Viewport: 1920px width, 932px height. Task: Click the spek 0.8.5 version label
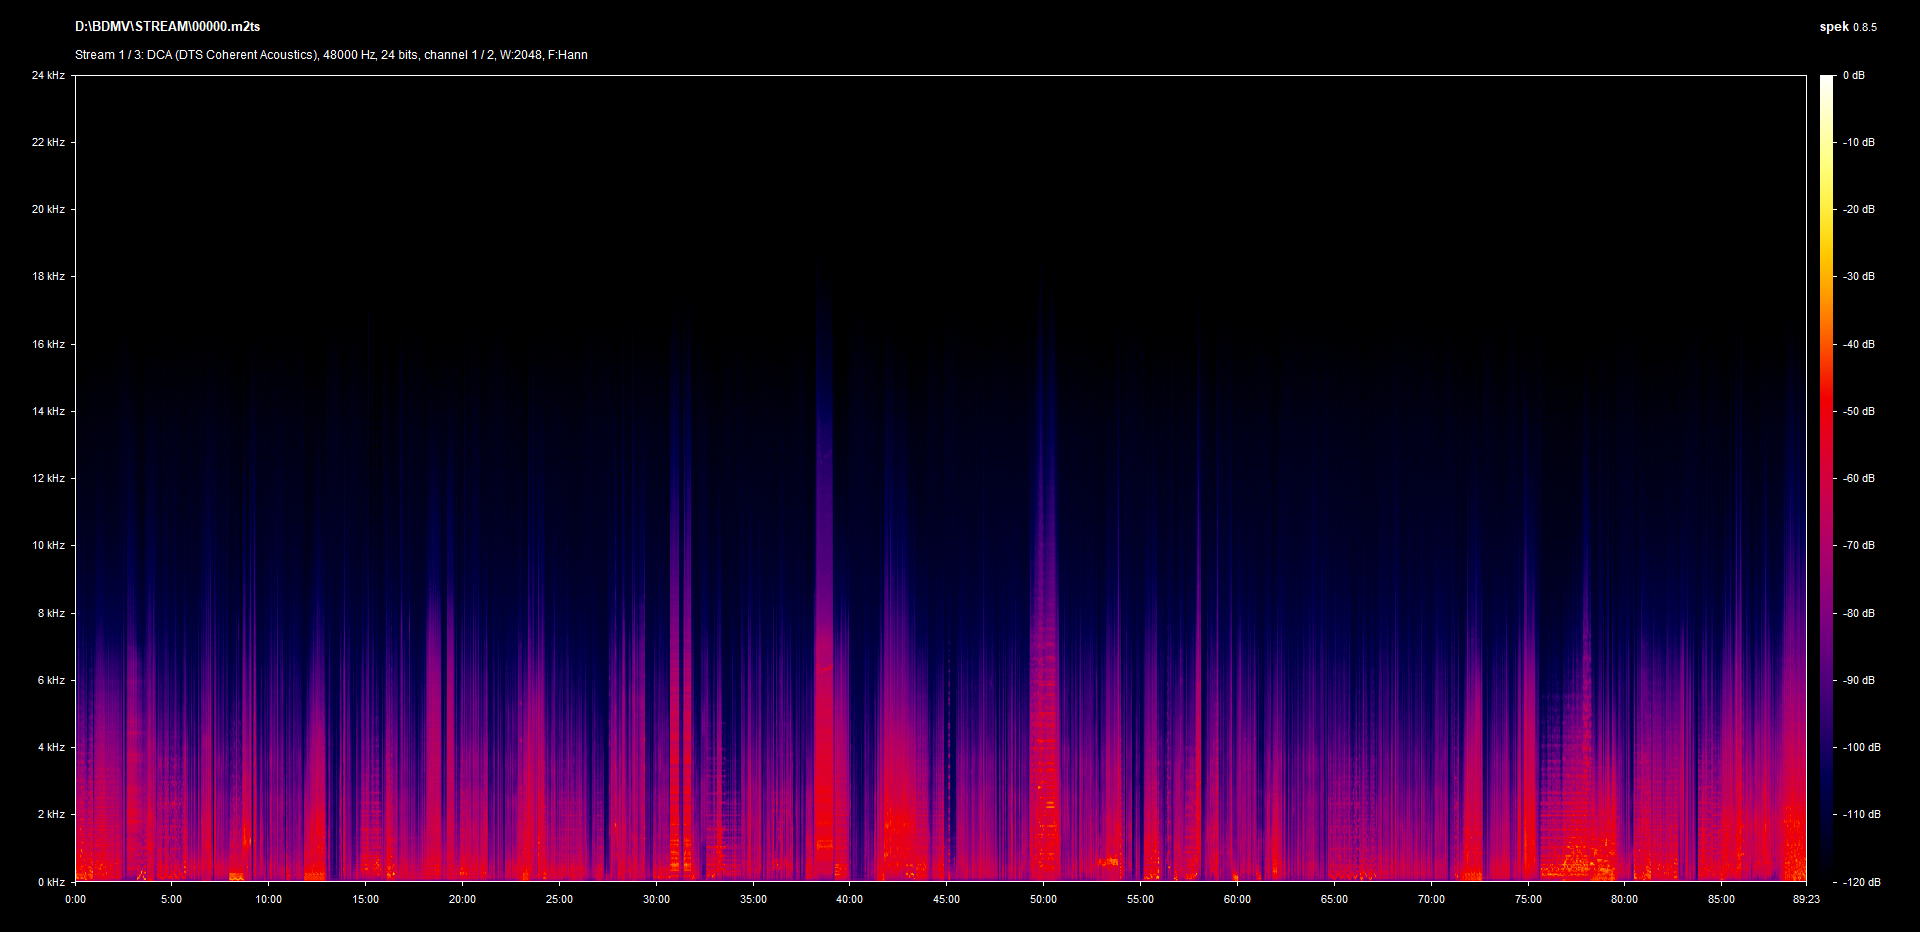pyautogui.click(x=1847, y=27)
